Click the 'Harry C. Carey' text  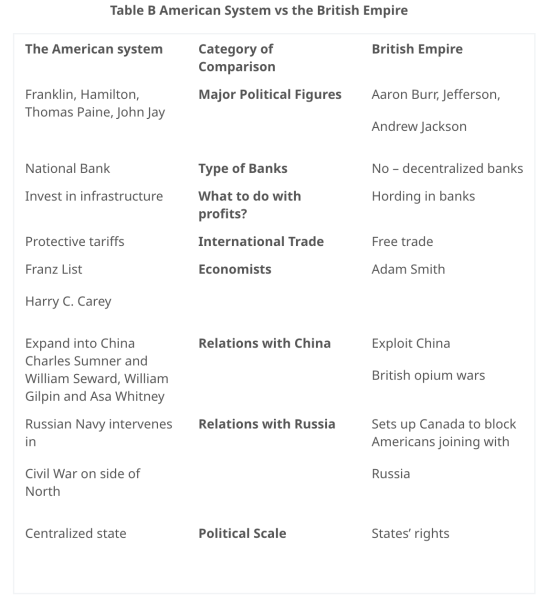[x=68, y=302]
